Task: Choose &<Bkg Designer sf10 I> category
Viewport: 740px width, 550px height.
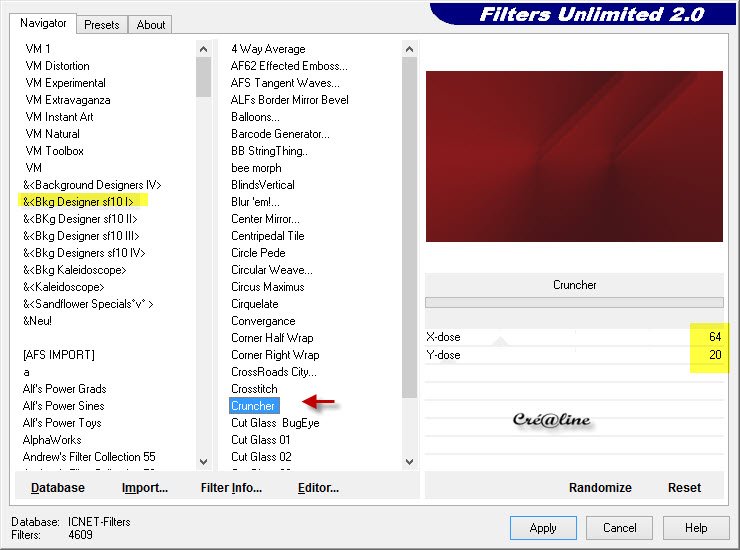Action: [78, 202]
